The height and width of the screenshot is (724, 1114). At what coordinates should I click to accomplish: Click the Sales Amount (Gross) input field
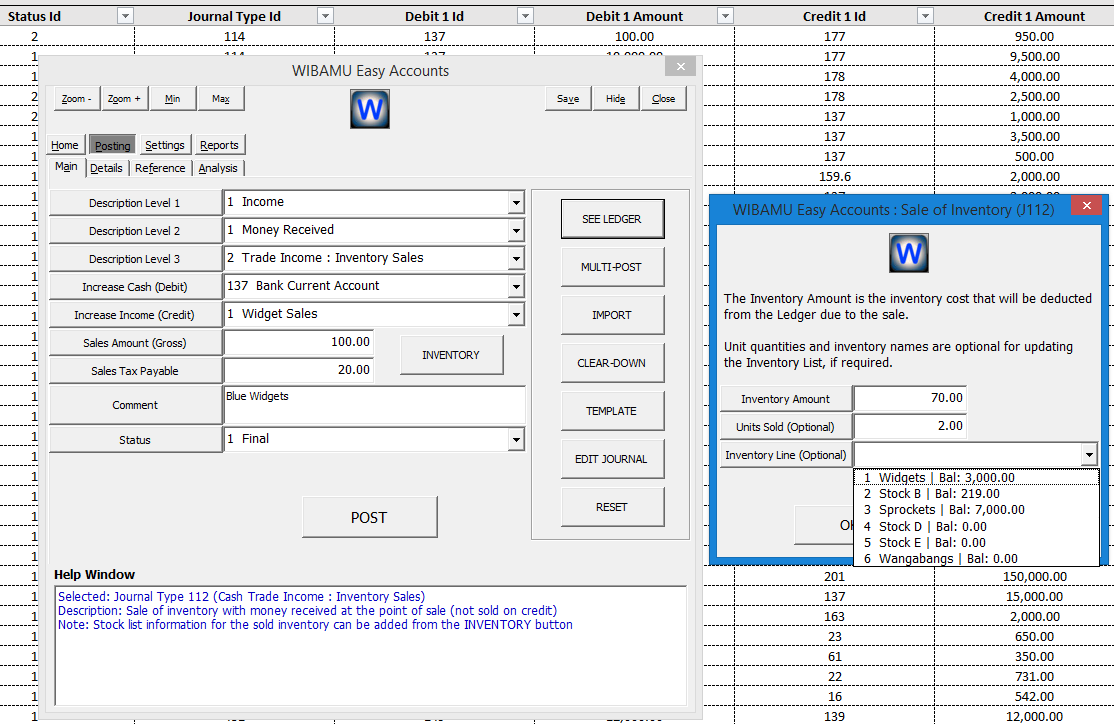pos(299,342)
